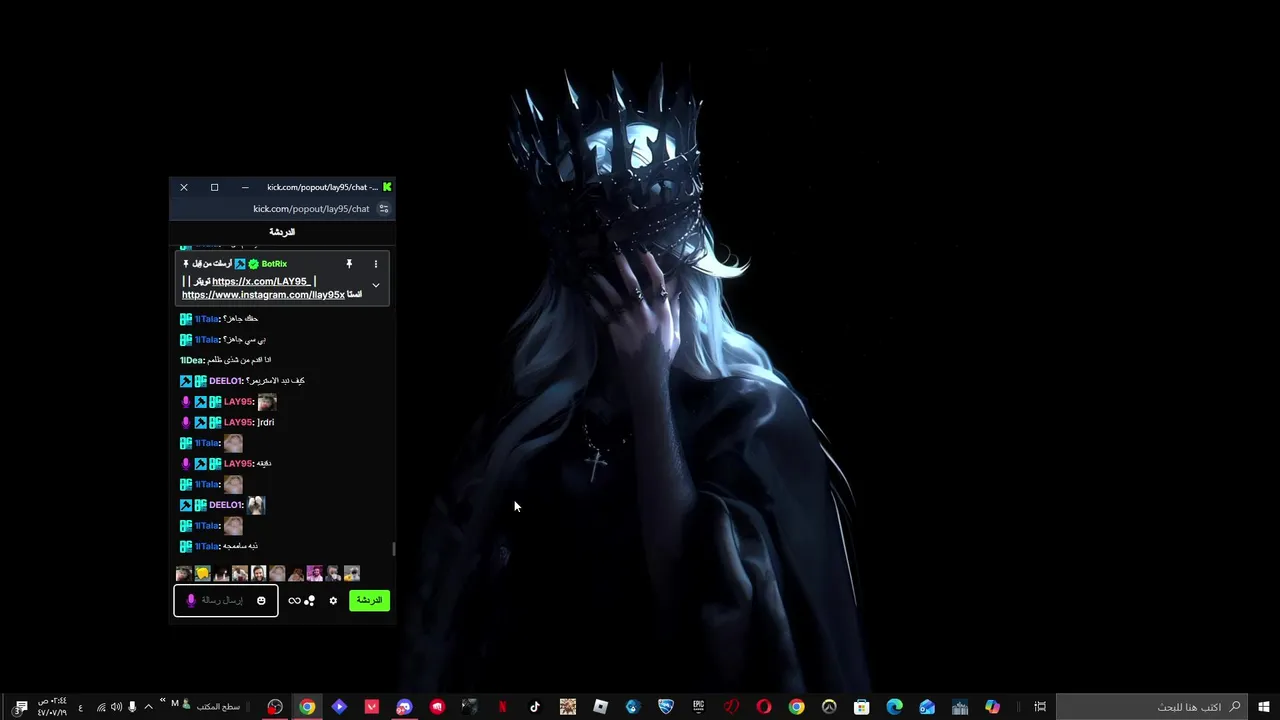Click the chat panel header title
1280x720 pixels.
282,232
